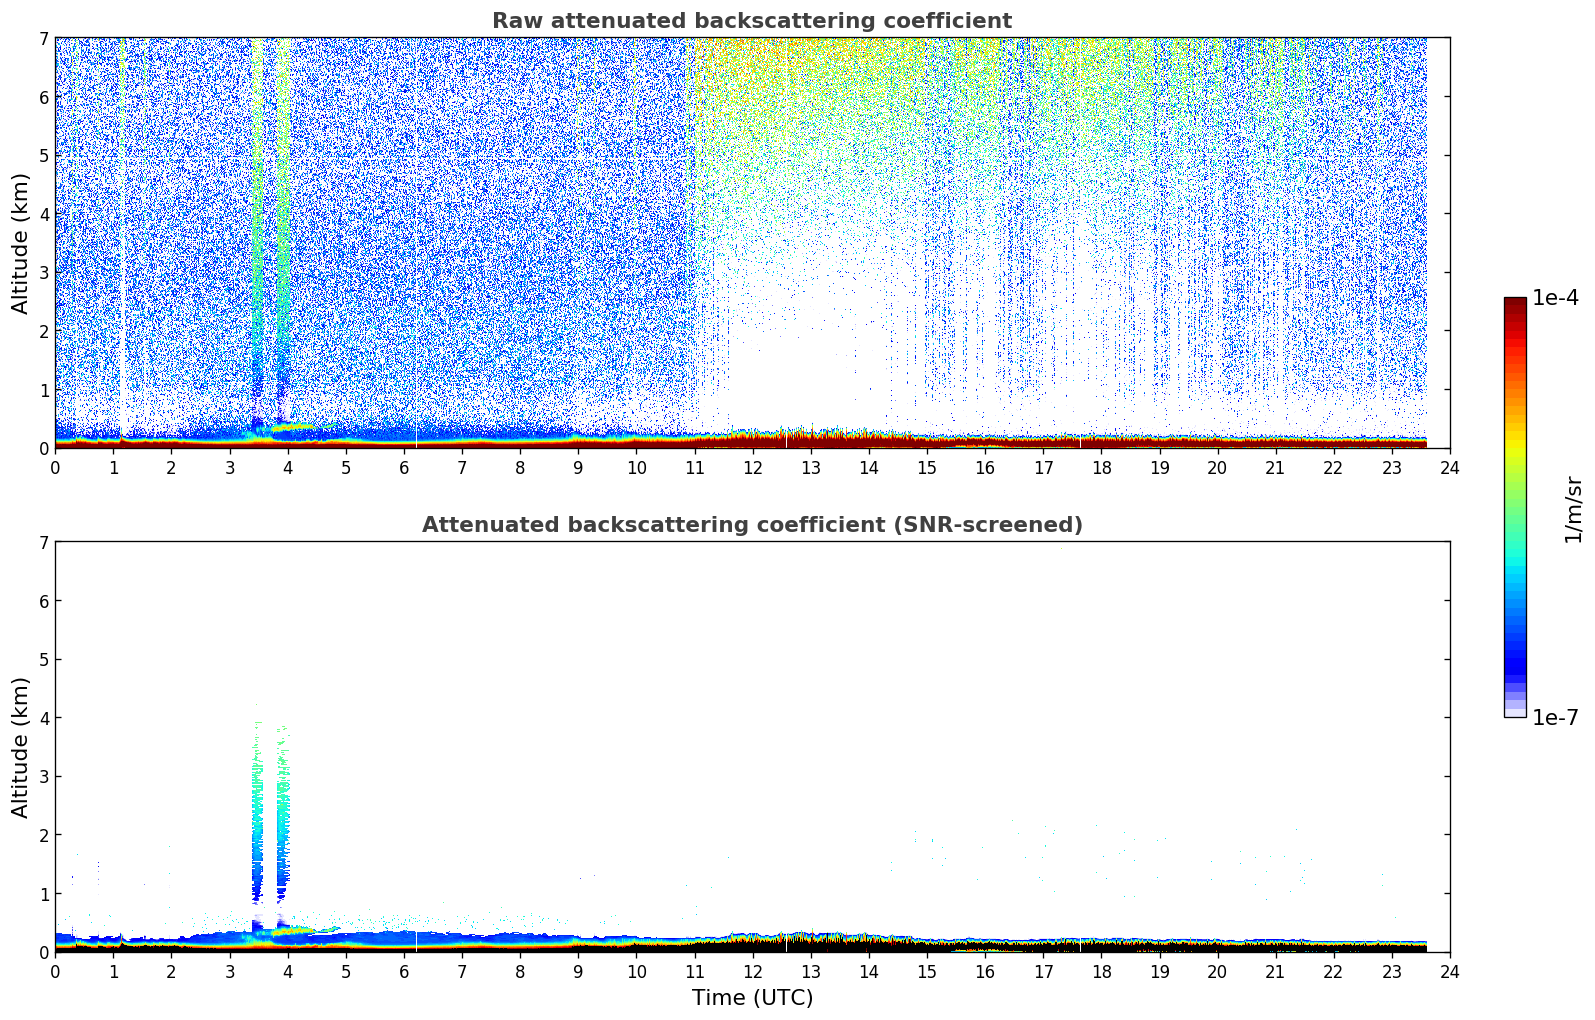Click time tick "24" under the upper plot
Viewport: 1595px width, 1020px height.
click(1449, 467)
